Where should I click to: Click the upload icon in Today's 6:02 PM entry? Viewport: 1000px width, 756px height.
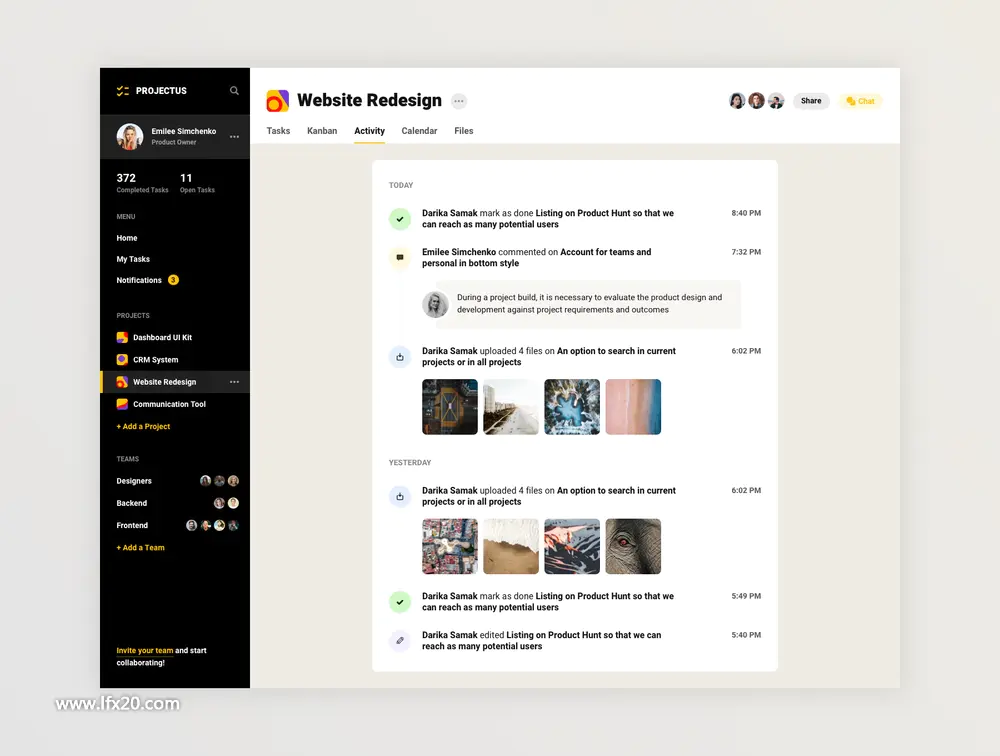pyautogui.click(x=400, y=357)
